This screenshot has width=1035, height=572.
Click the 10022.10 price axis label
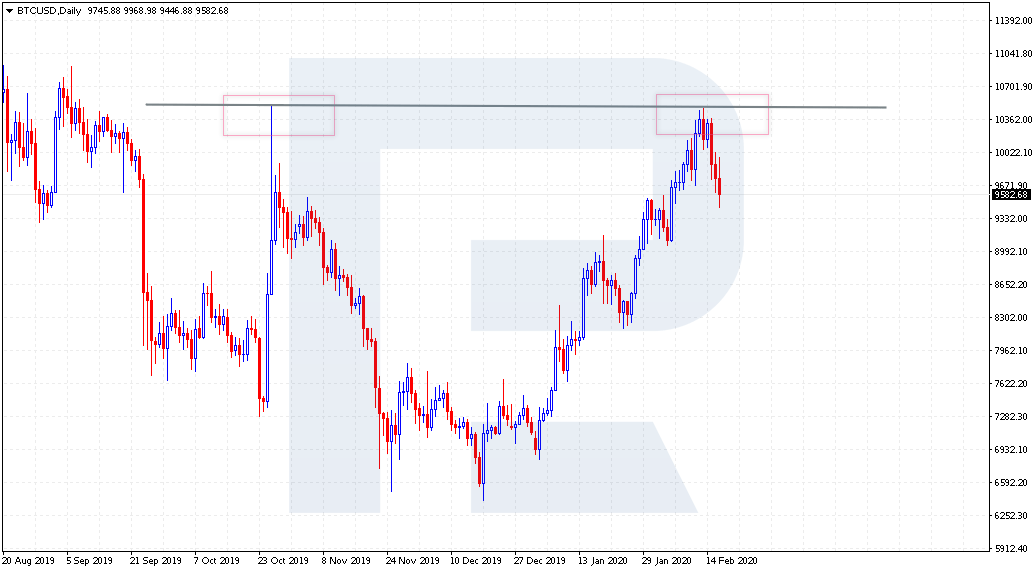[x=1011, y=153]
